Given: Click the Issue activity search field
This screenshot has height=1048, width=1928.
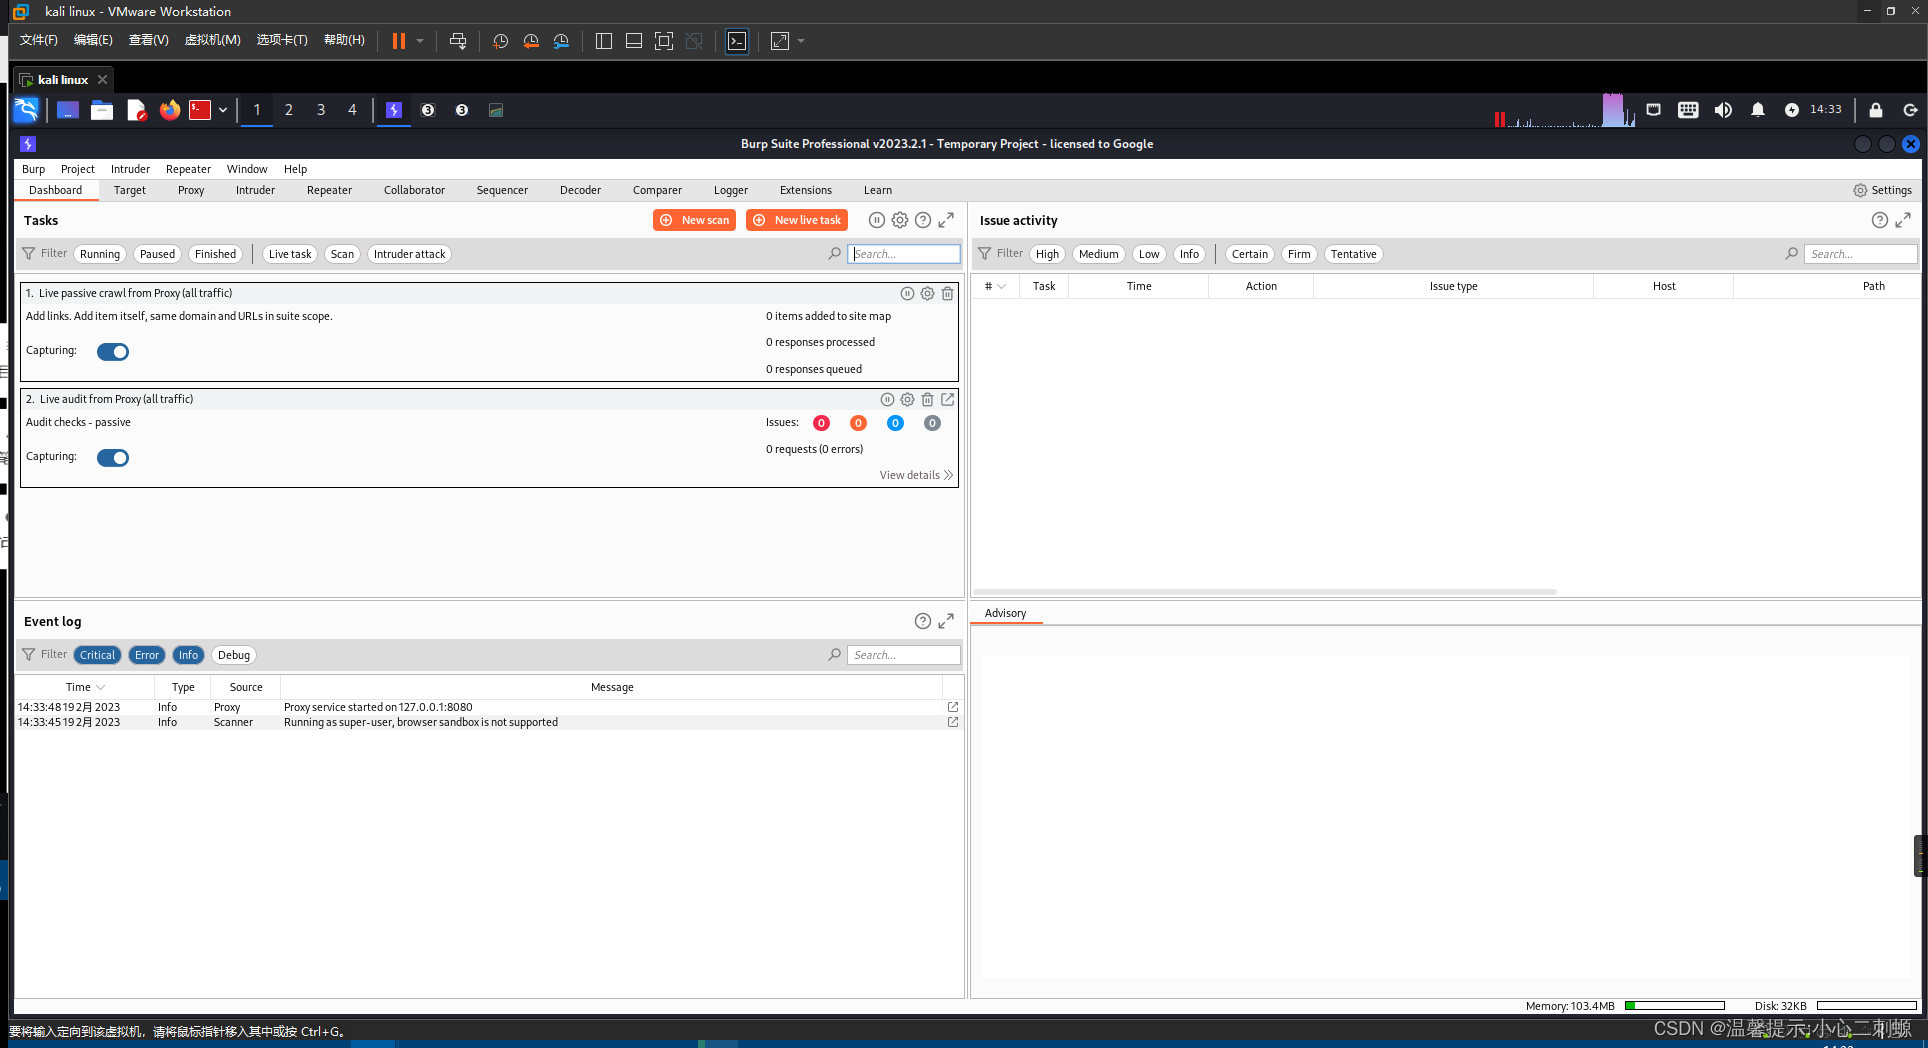Looking at the screenshot, I should 1861,254.
